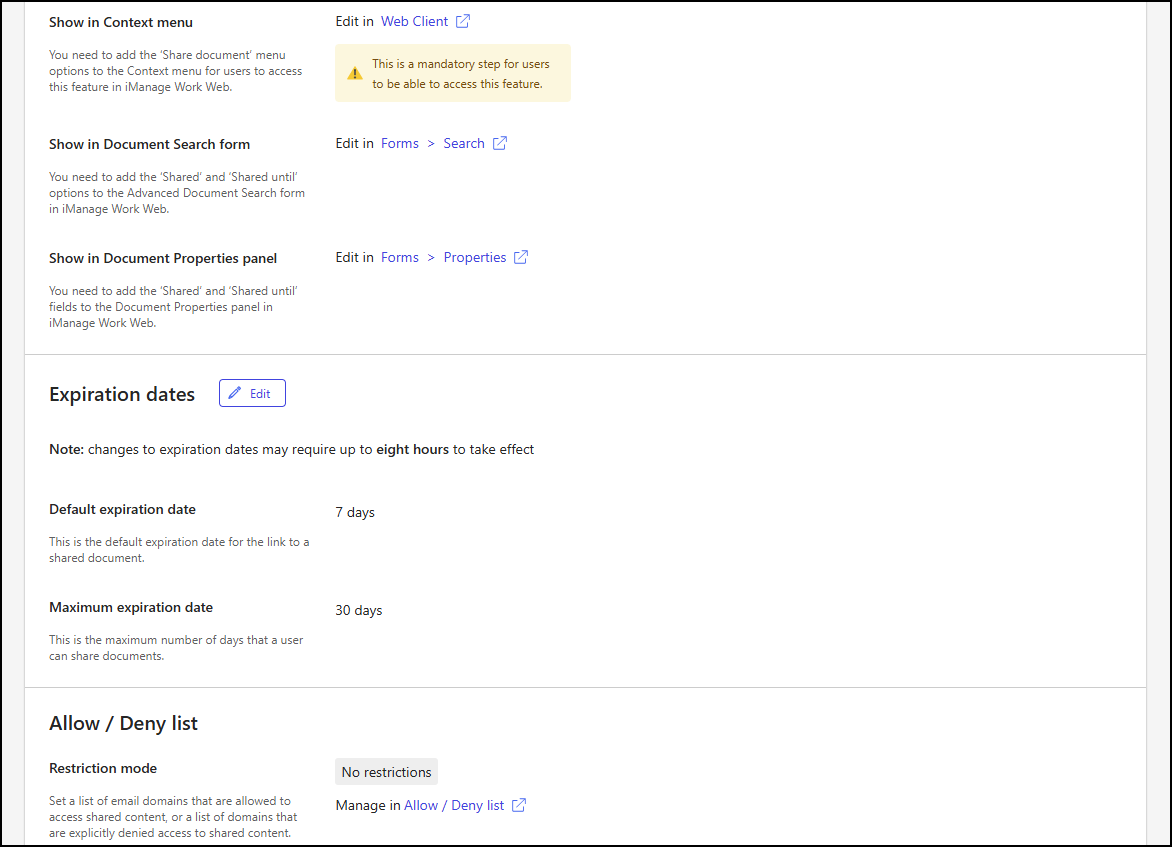Viewport: 1172px width, 847px height.
Task: Click the No restrictions status badge
Action: pos(386,771)
